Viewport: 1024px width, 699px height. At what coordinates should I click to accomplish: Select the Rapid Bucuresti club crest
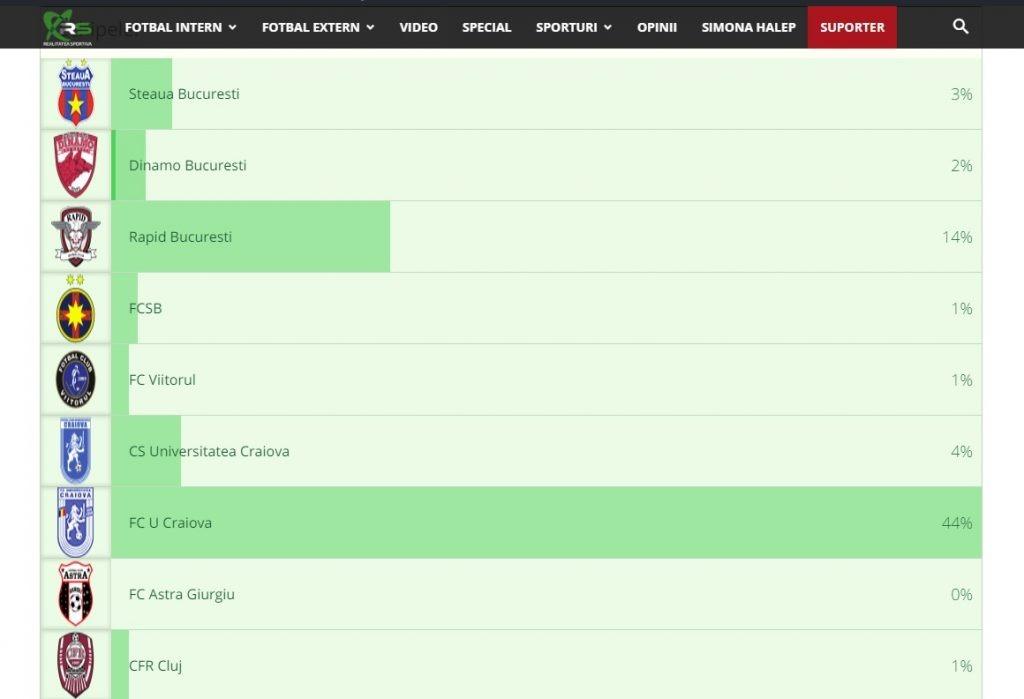[76, 236]
